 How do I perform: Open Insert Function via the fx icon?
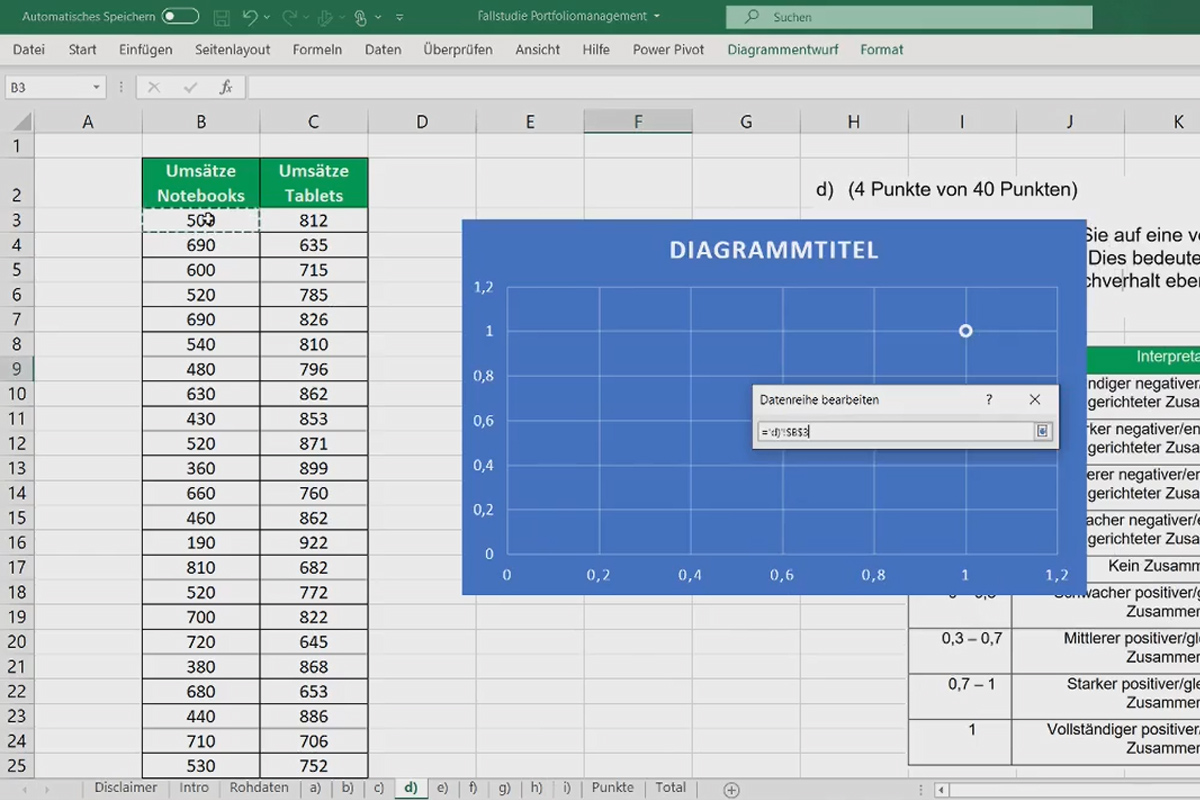coord(227,87)
